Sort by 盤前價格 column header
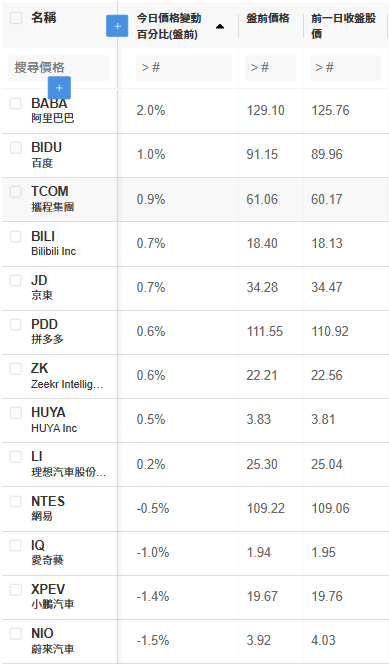The image size is (389, 664). [x=268, y=18]
